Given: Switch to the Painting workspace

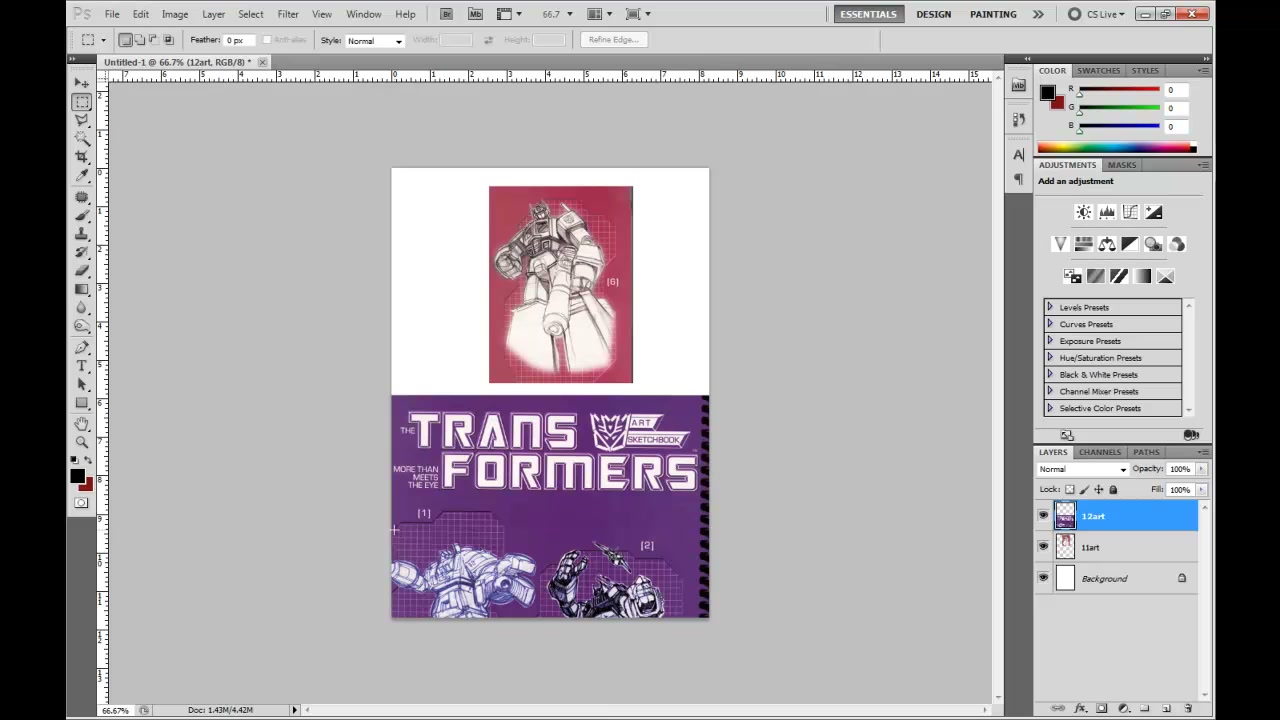Looking at the screenshot, I should 993,14.
